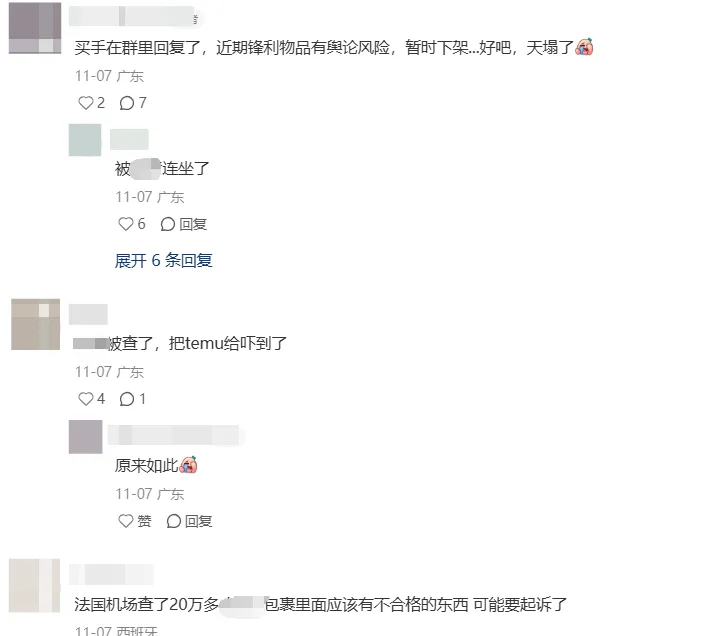
Task: Open avatar of the 连坐了 replier
Action: pos(85,140)
